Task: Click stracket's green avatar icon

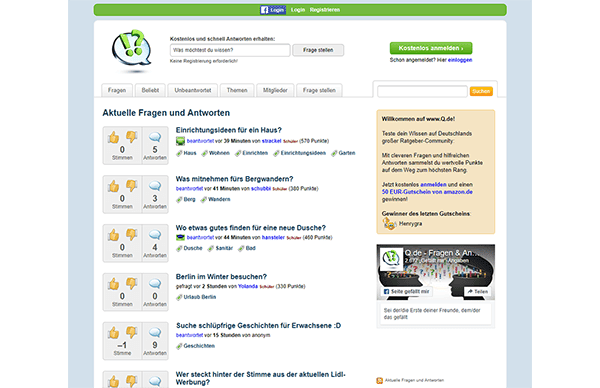Action: click(180, 141)
